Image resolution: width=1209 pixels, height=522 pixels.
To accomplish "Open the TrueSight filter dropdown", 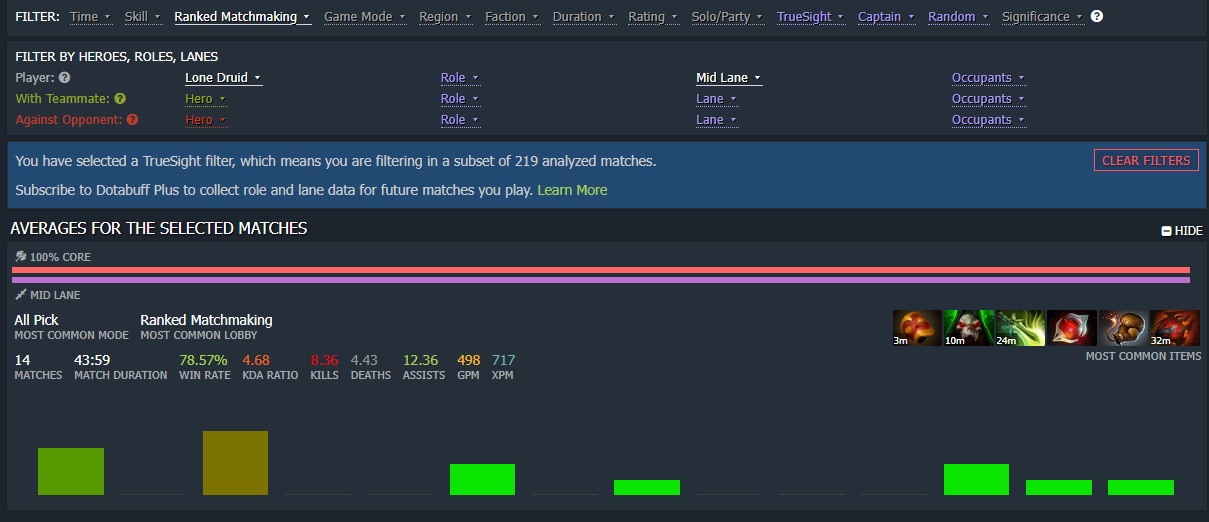I will tap(811, 17).
